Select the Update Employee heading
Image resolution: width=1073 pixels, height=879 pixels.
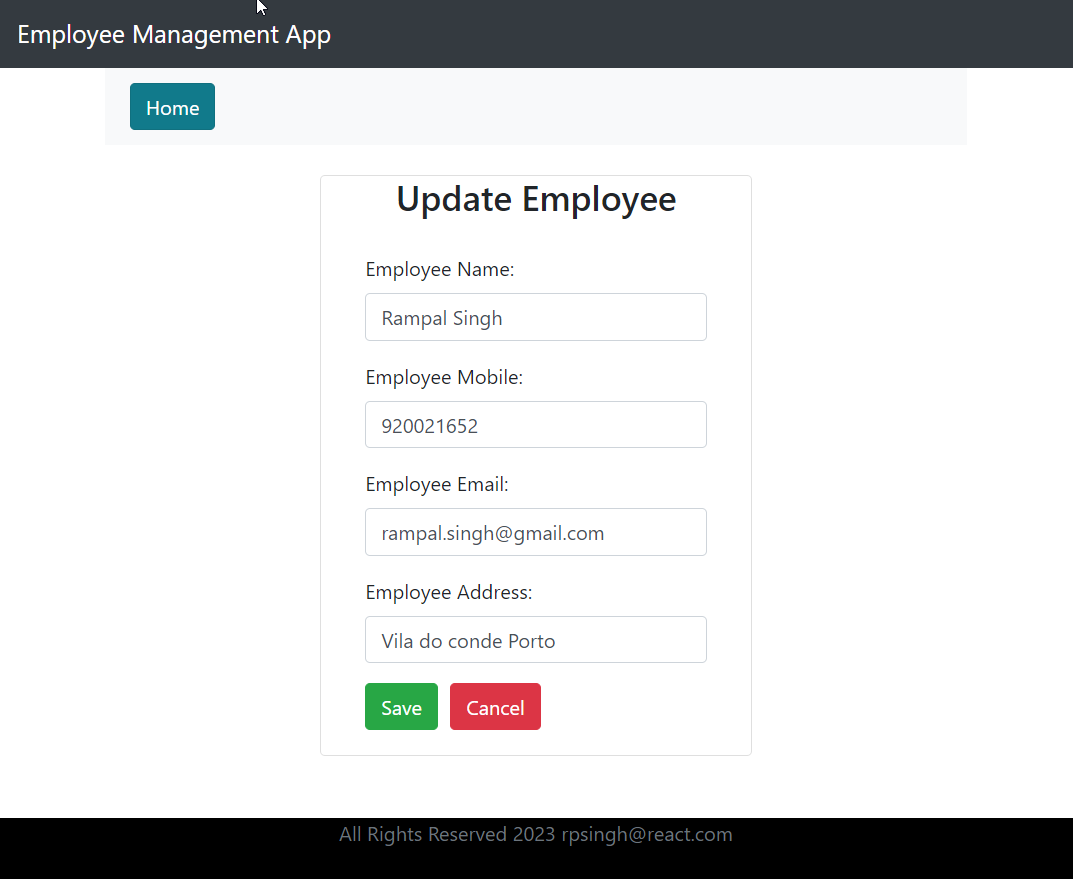pos(536,199)
